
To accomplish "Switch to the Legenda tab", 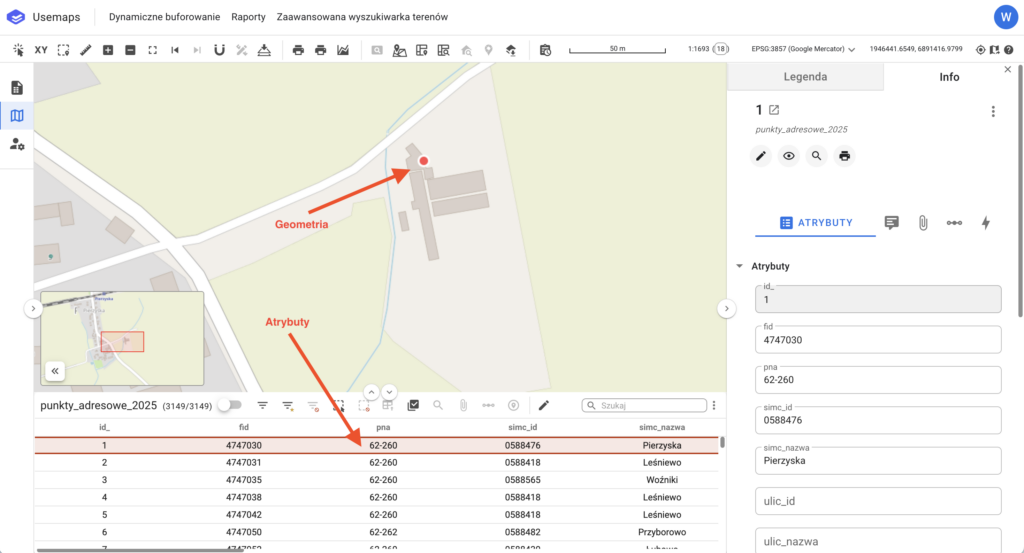I will point(804,77).
